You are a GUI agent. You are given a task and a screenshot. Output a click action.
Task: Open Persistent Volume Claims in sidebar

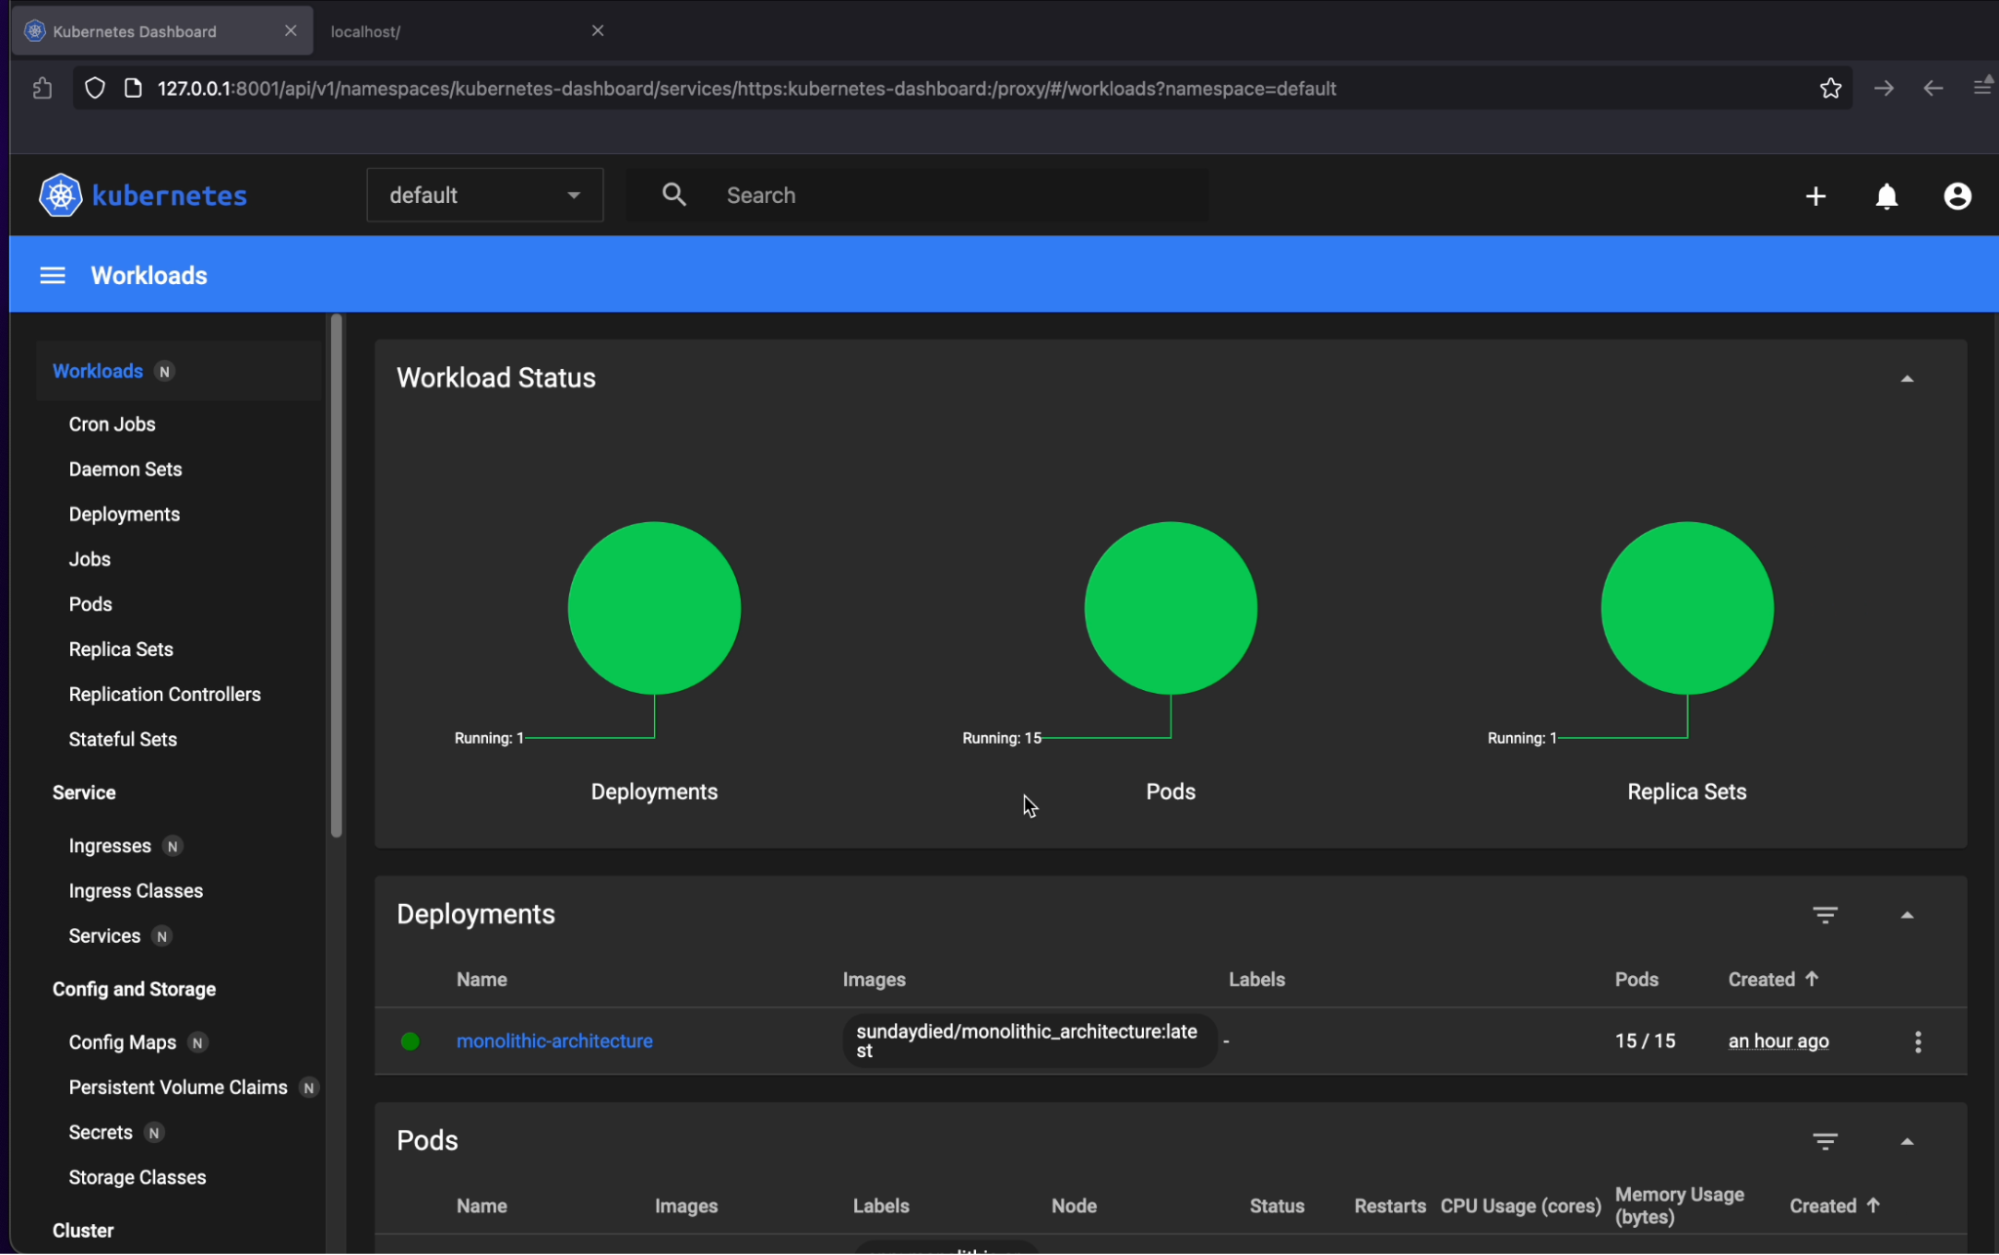[x=178, y=1087]
